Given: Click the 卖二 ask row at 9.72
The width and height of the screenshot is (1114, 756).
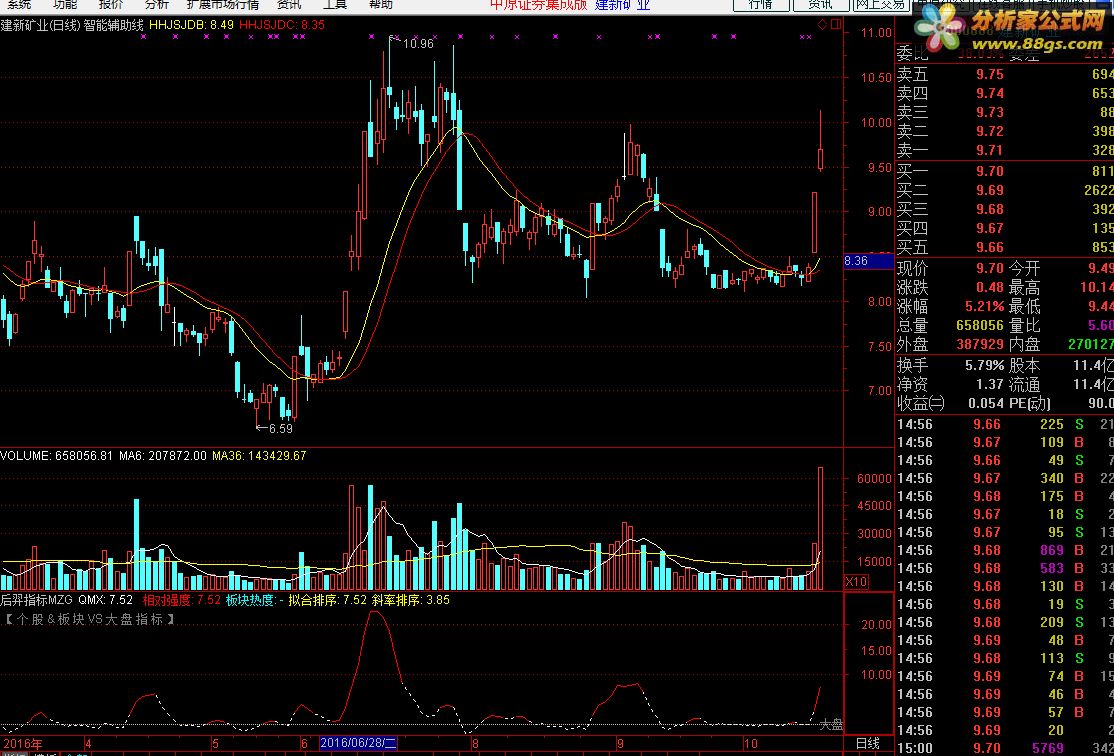Looking at the screenshot, I should click(1005, 131).
